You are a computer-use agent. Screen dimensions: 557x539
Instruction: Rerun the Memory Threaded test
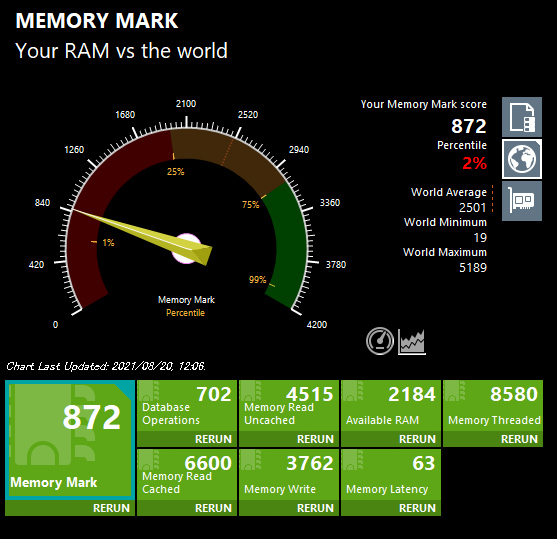pos(519,439)
